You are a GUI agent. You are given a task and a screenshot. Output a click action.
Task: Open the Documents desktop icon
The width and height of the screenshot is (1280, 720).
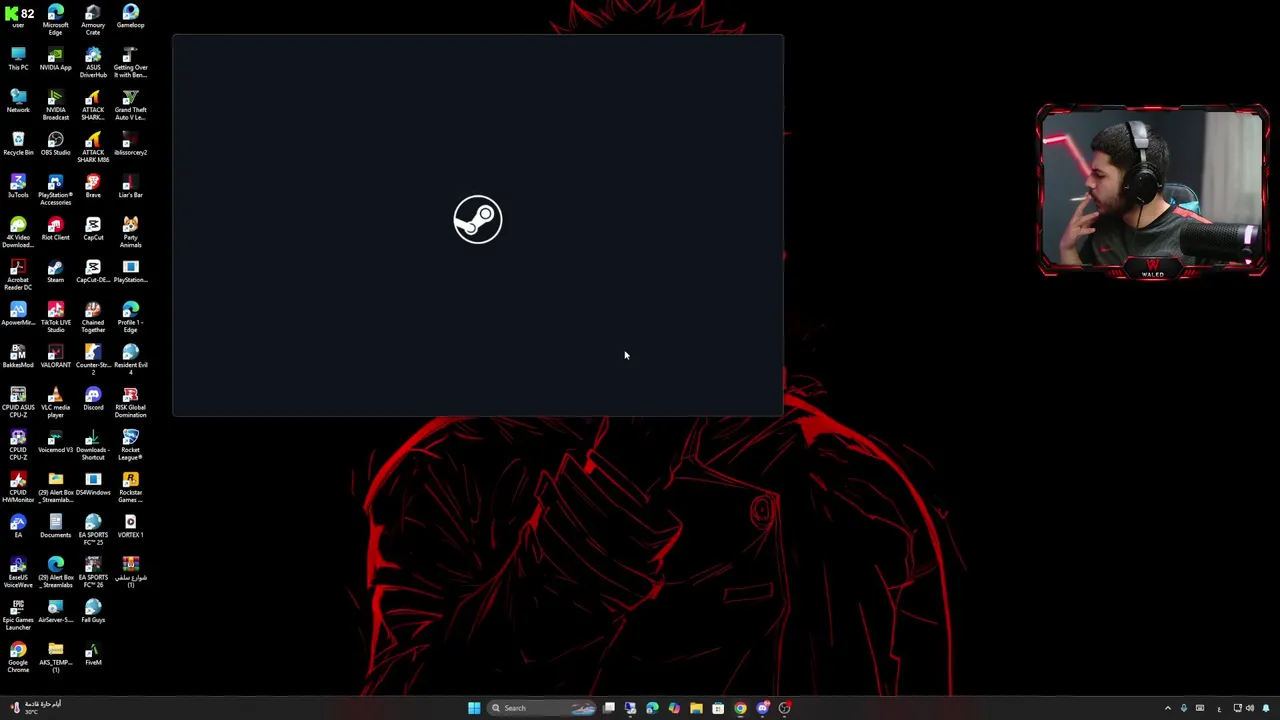pos(55,526)
